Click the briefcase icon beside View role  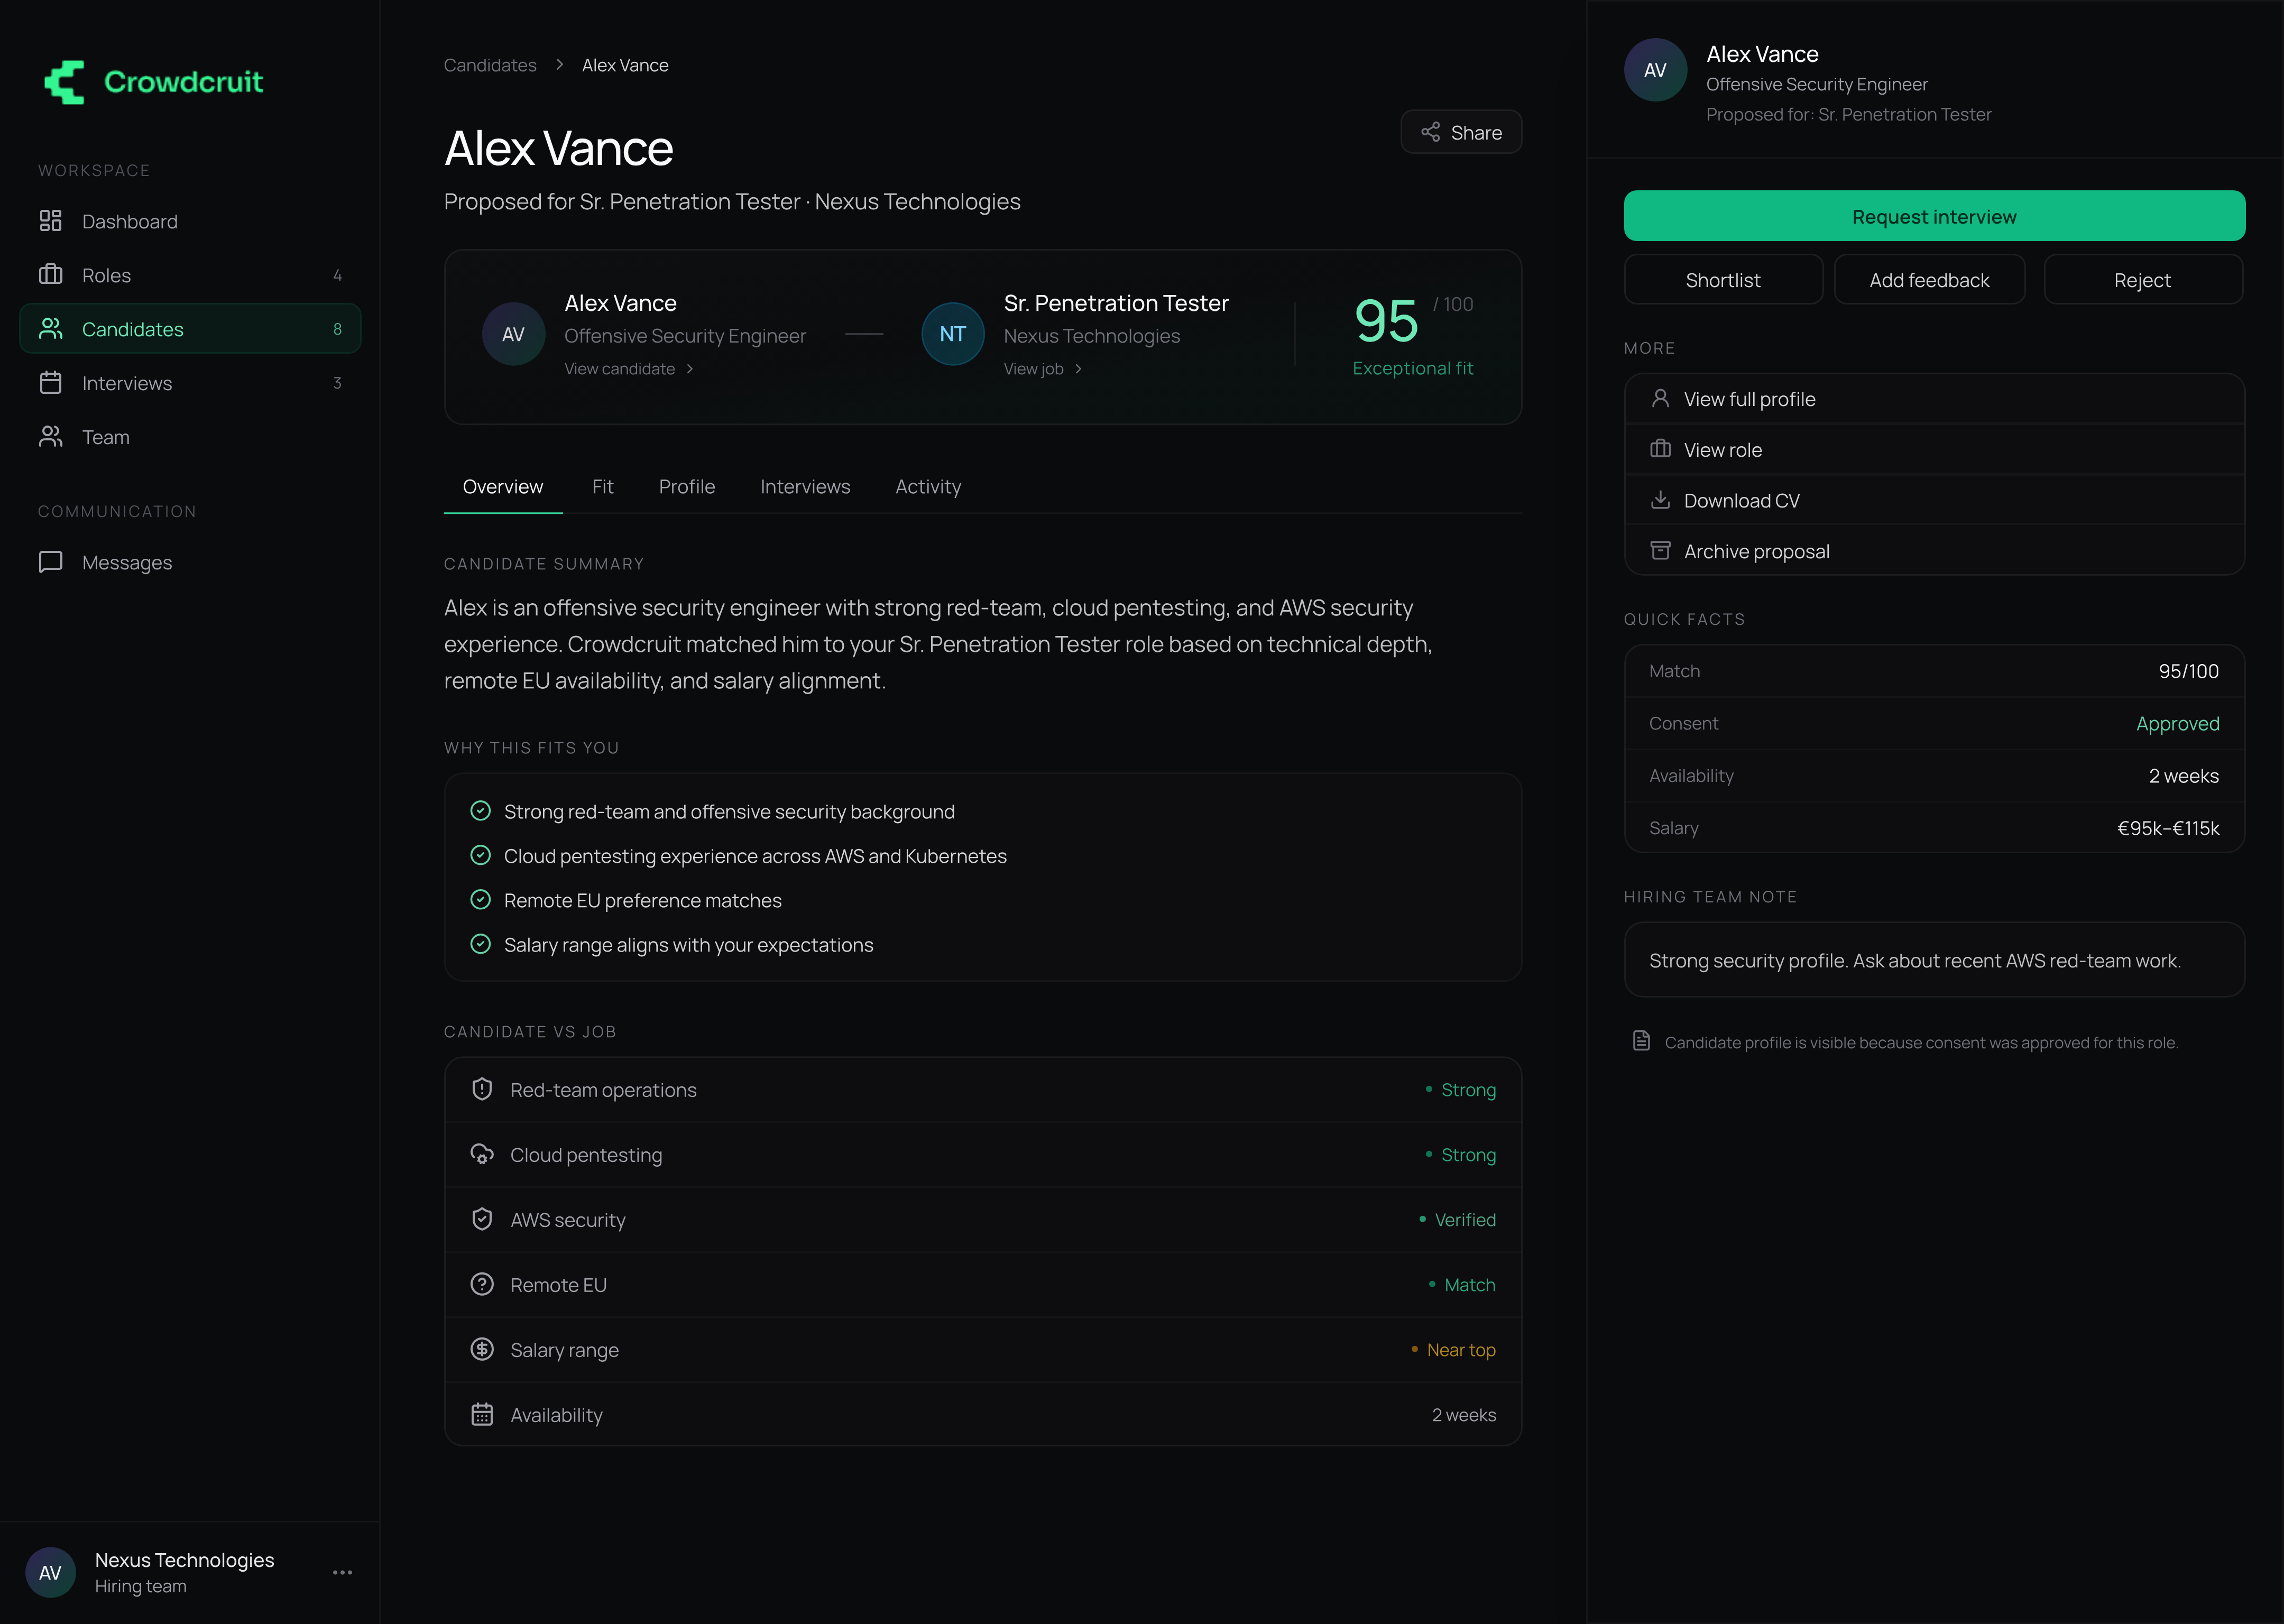coord(1660,449)
